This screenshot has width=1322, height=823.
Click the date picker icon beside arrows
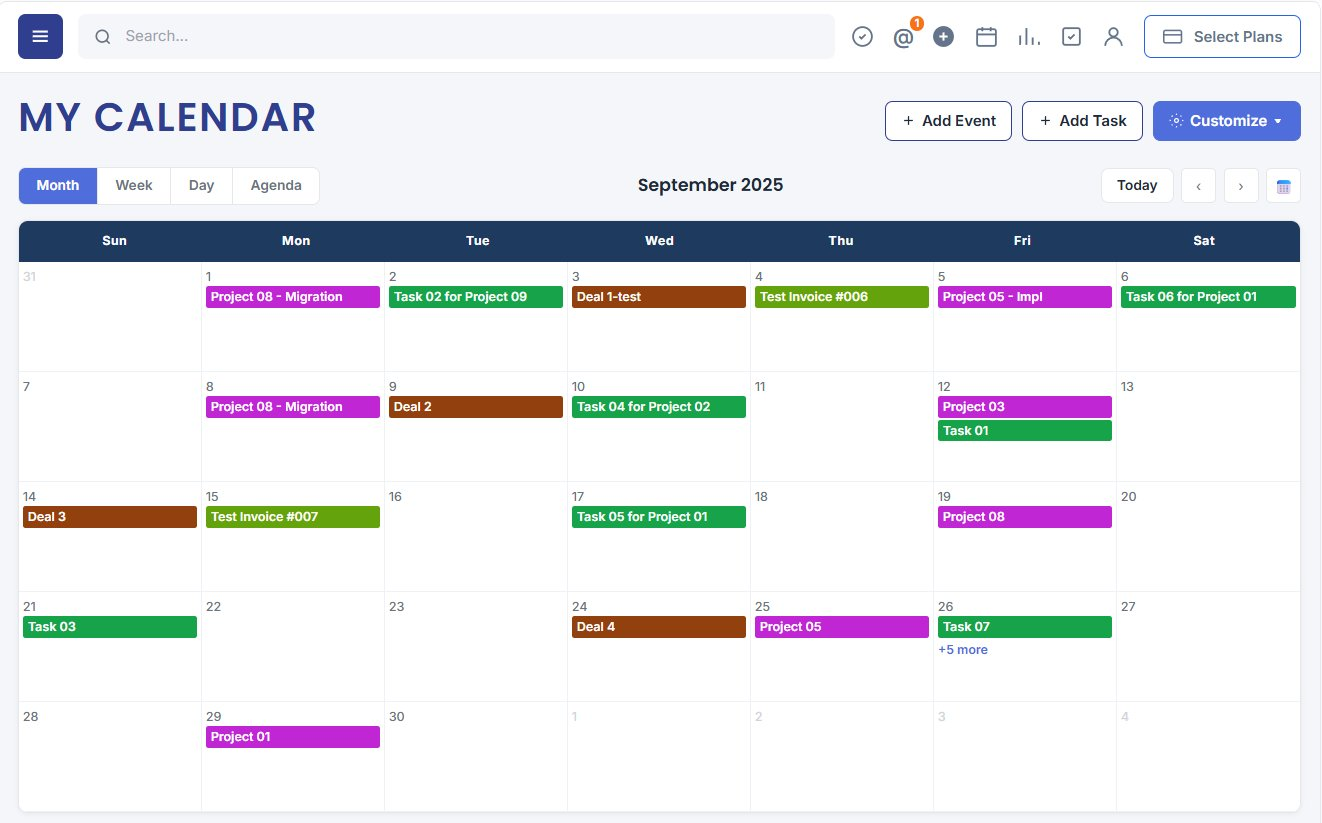[x=1283, y=185]
